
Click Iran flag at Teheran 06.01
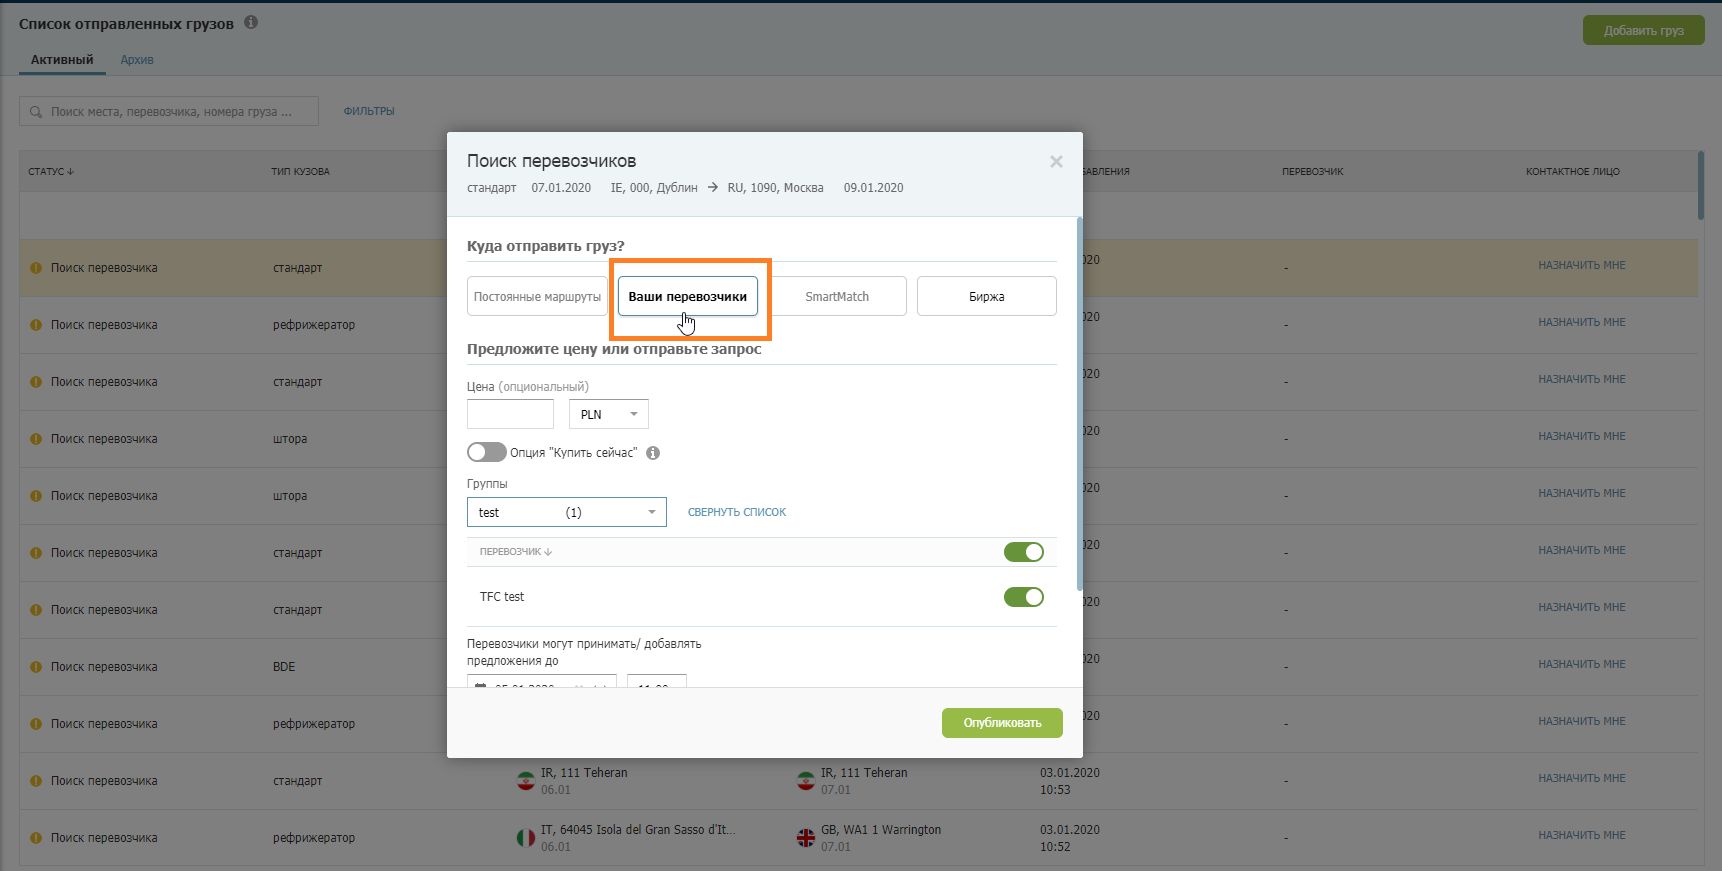tap(526, 781)
